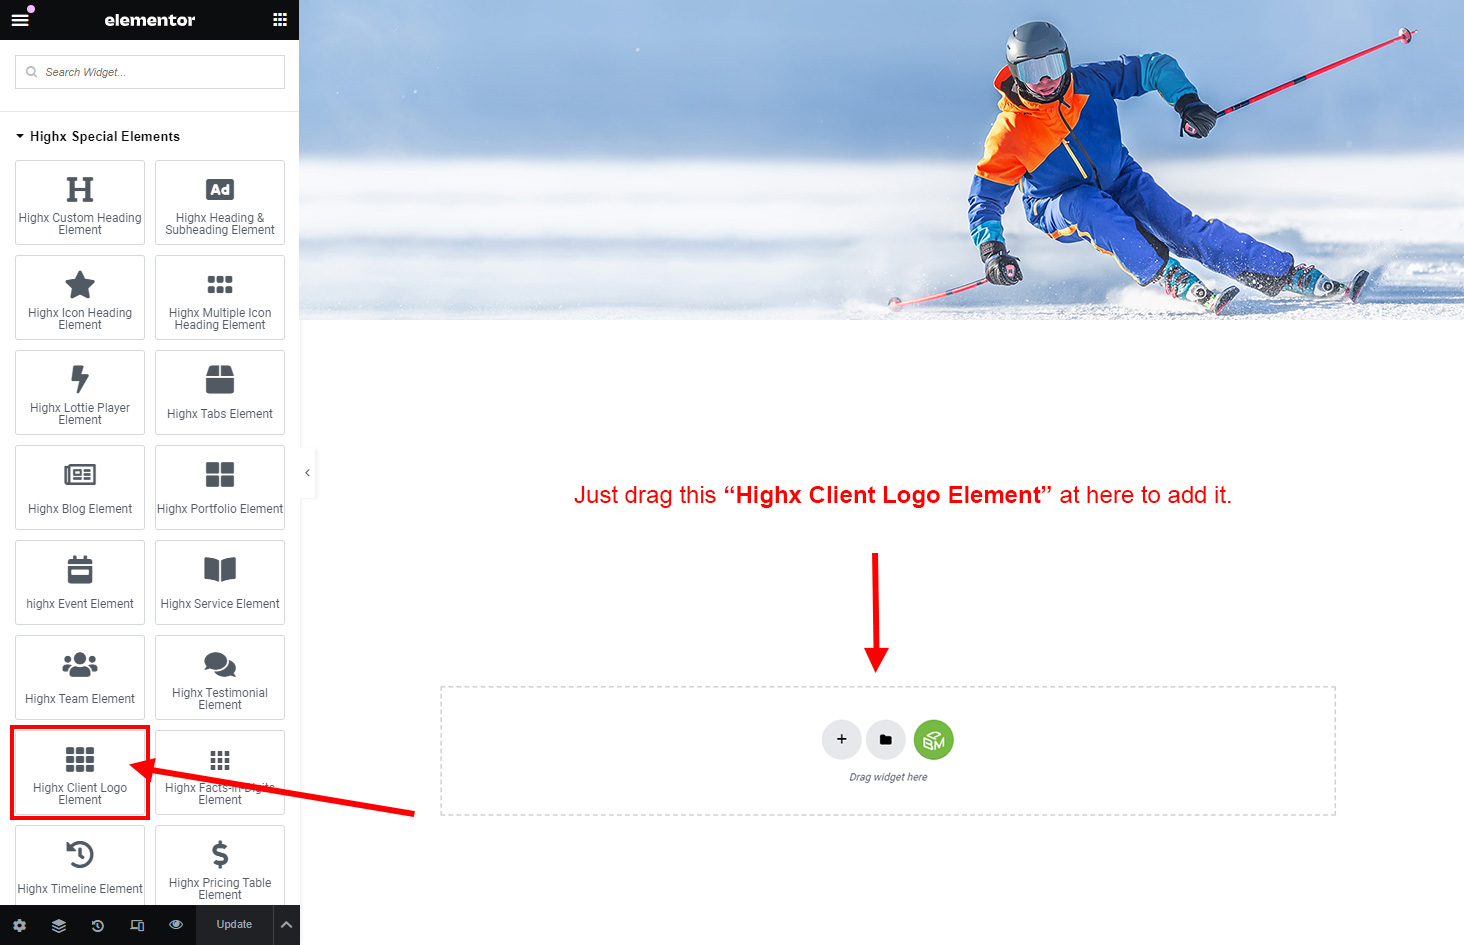Screen dimensions: 1464x945
Task: Choose the Highx Tabs Element widget
Action: 220,392
